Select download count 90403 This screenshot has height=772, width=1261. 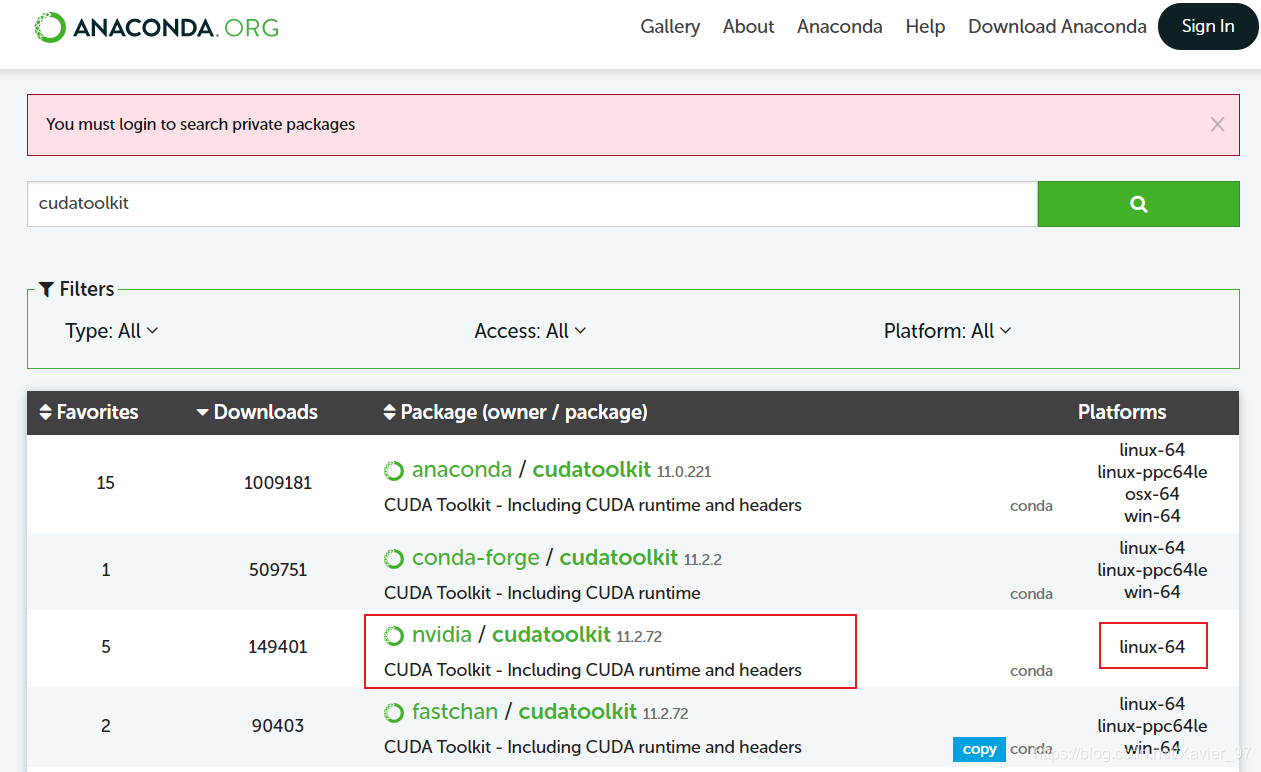[x=278, y=725]
